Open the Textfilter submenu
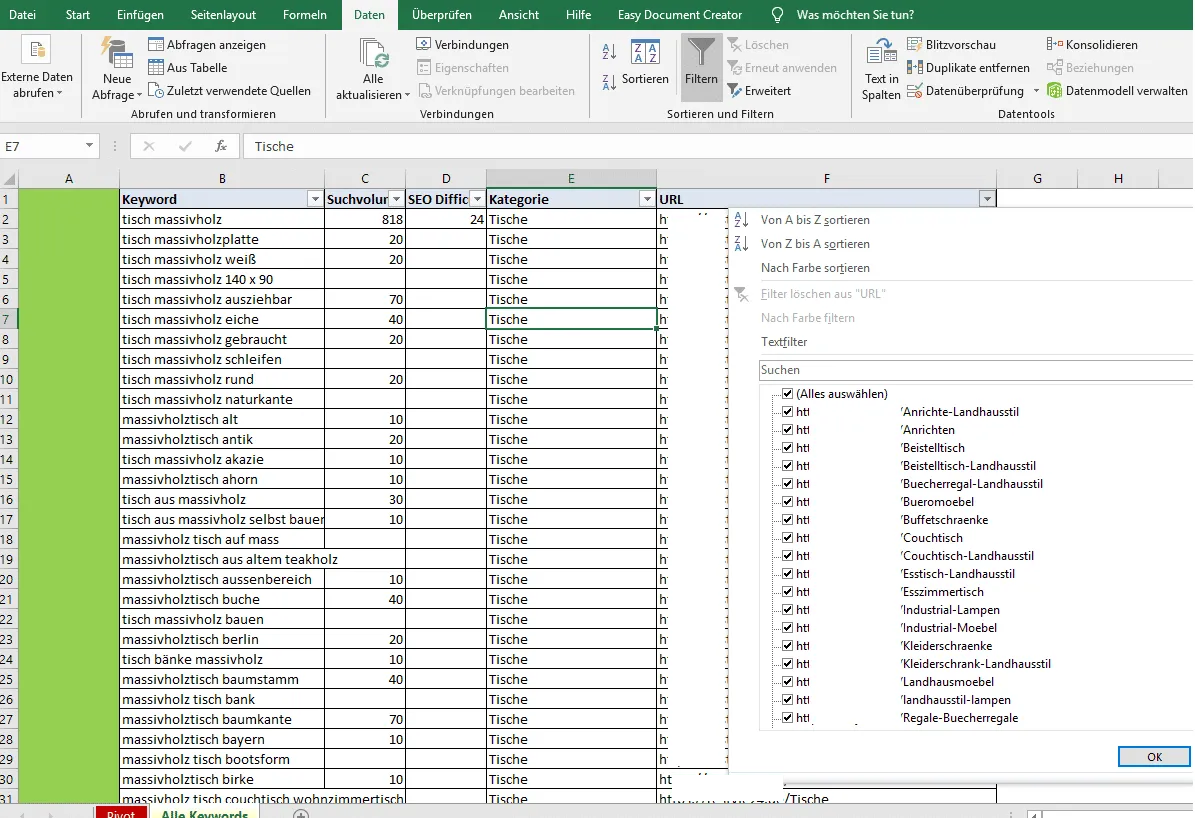1195x818 pixels. pos(783,342)
